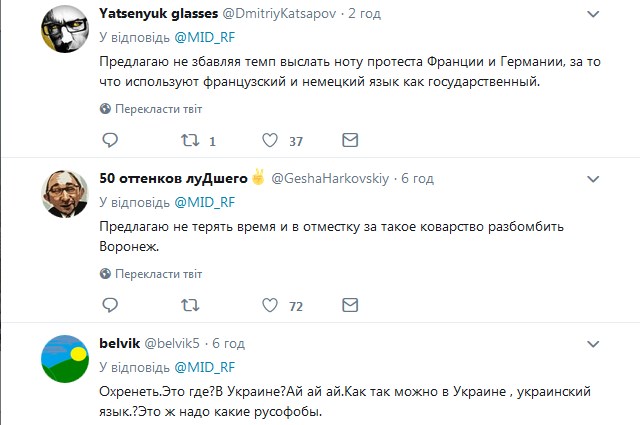Viewport: 640px width, 425px height.
Task: Expand menu chevron on 50 оттенков луДшего tweet
Action: pyautogui.click(x=594, y=180)
